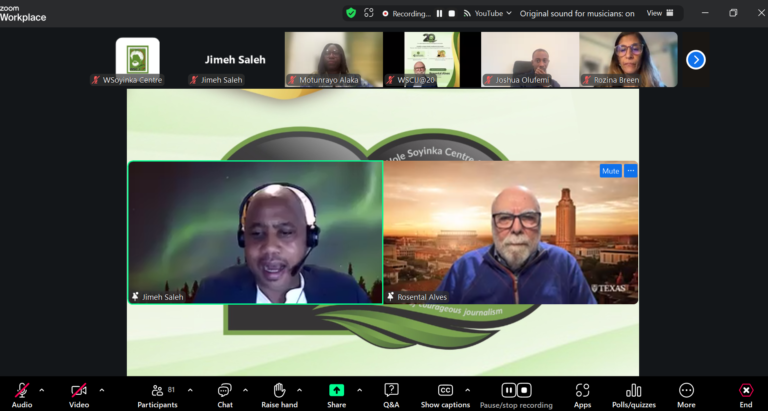
Task: Click the green Share screen button
Action: coord(336,390)
